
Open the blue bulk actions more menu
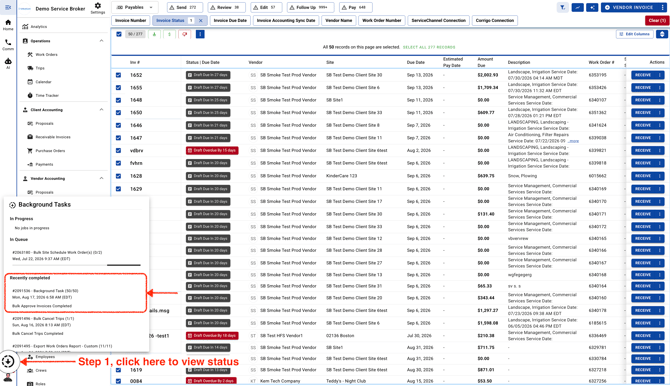point(200,34)
